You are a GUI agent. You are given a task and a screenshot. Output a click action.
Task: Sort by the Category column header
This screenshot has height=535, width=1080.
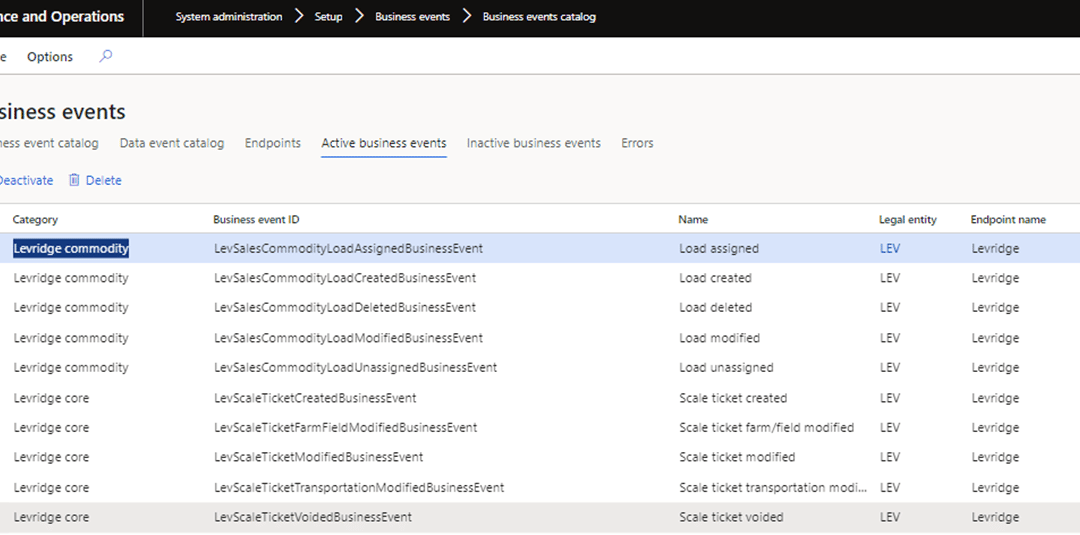pyautogui.click(x=35, y=220)
